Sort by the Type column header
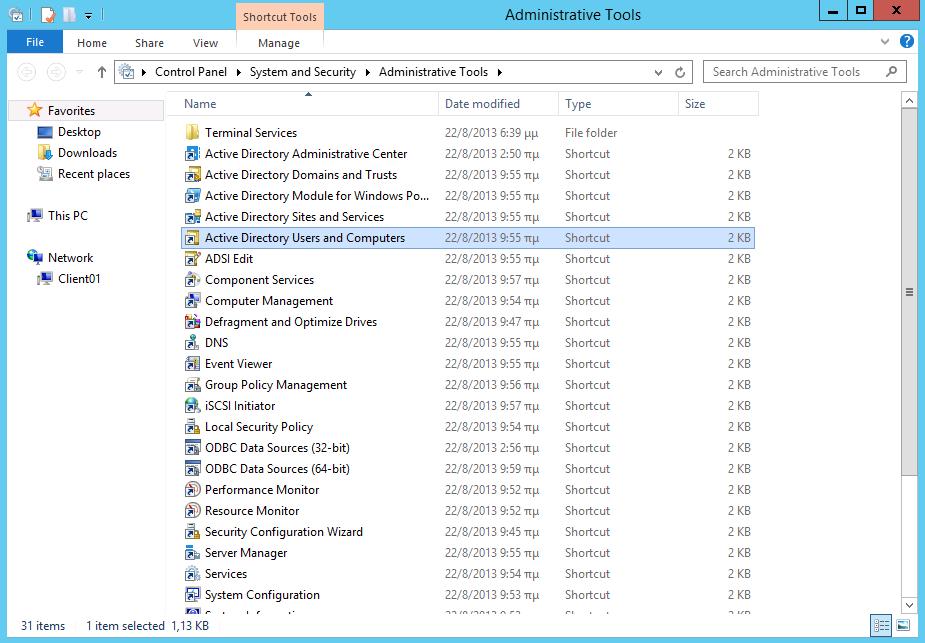 (x=618, y=104)
